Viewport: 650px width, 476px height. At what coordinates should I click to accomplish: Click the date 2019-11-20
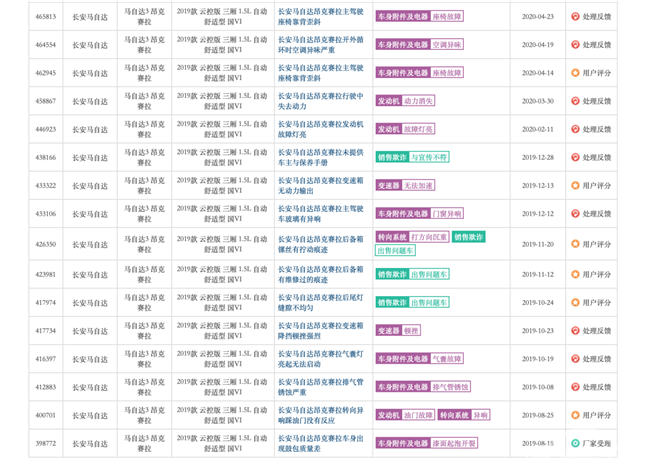tap(538, 244)
